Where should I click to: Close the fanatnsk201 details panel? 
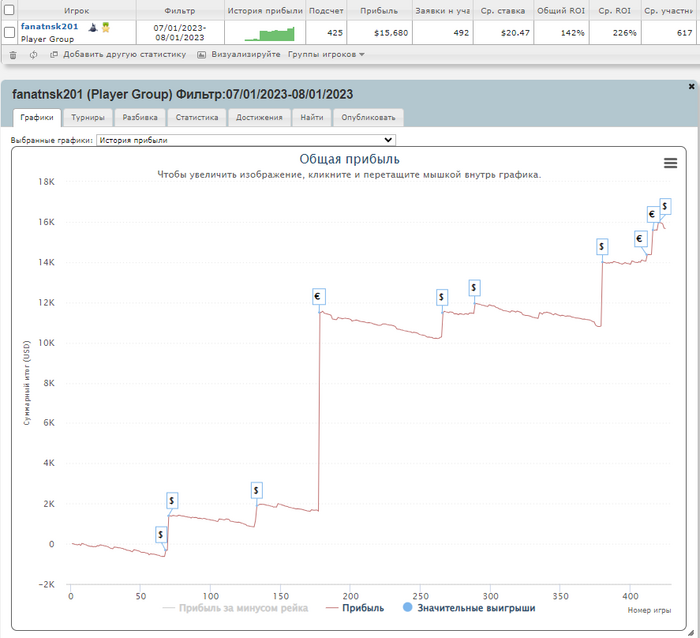point(692,87)
